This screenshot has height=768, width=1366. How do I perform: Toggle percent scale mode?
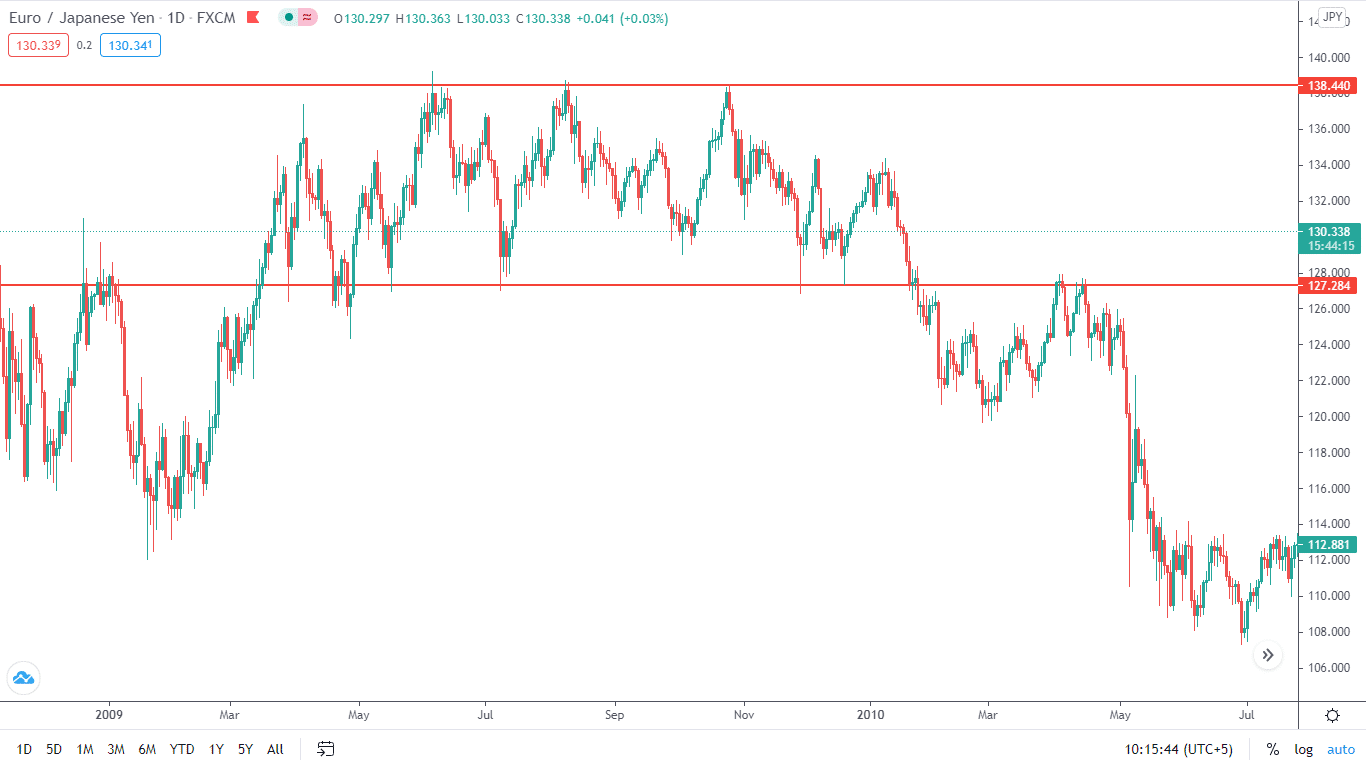(x=1273, y=749)
